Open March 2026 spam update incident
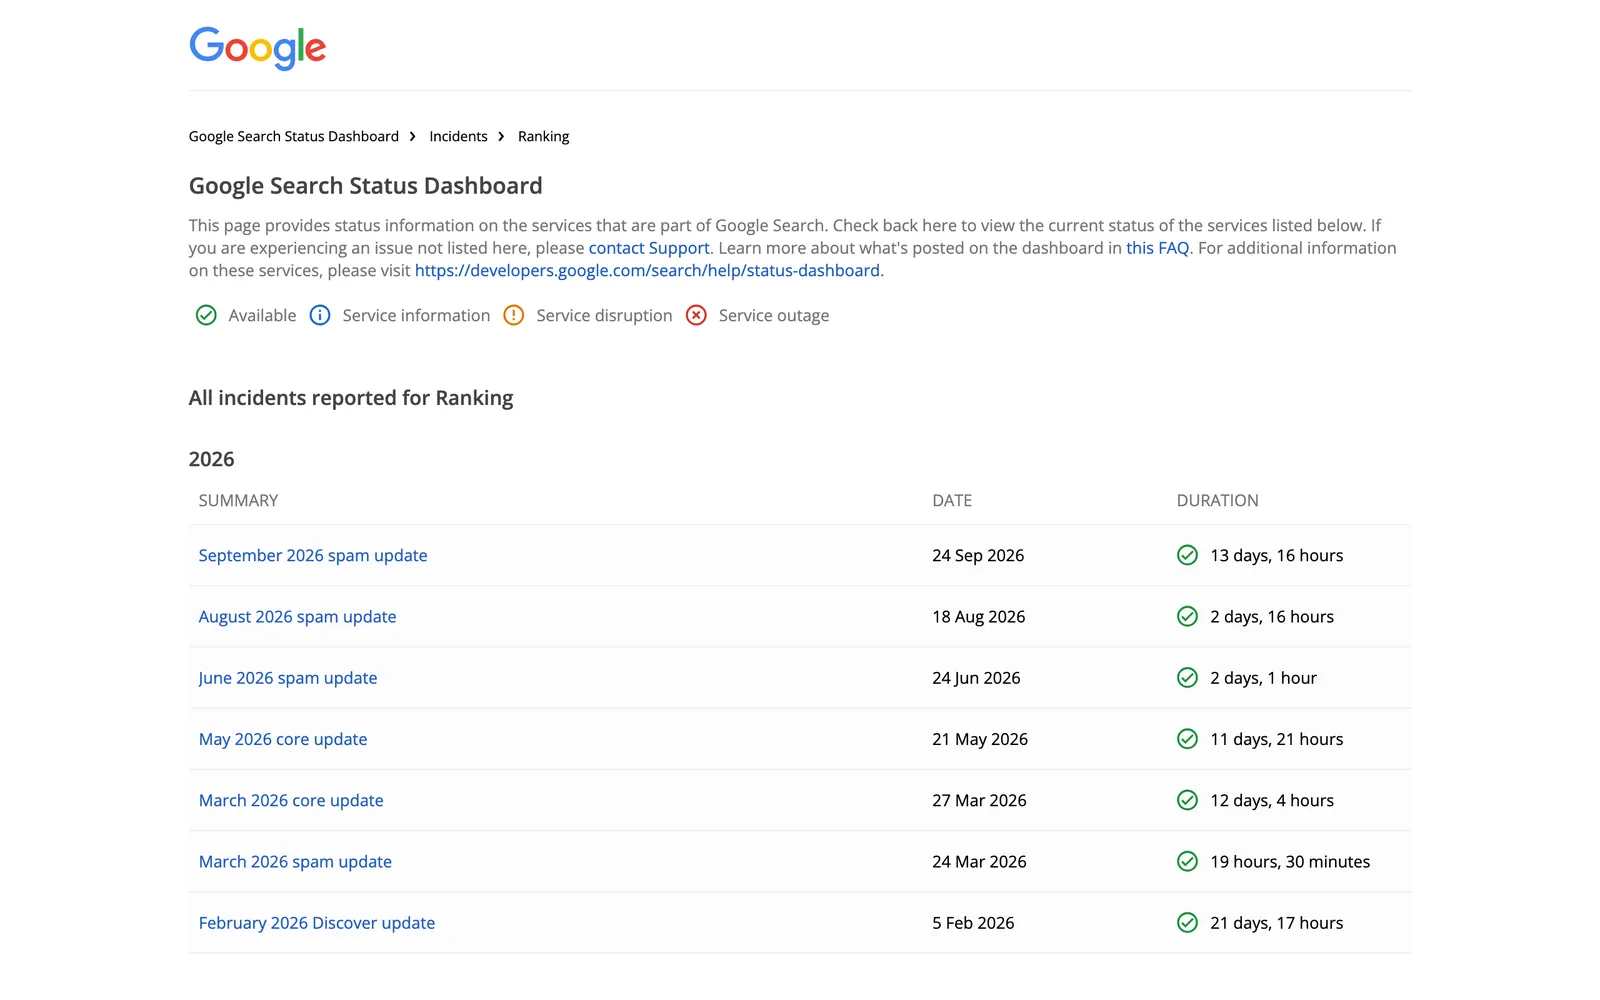1600x1000 pixels. tap(295, 861)
